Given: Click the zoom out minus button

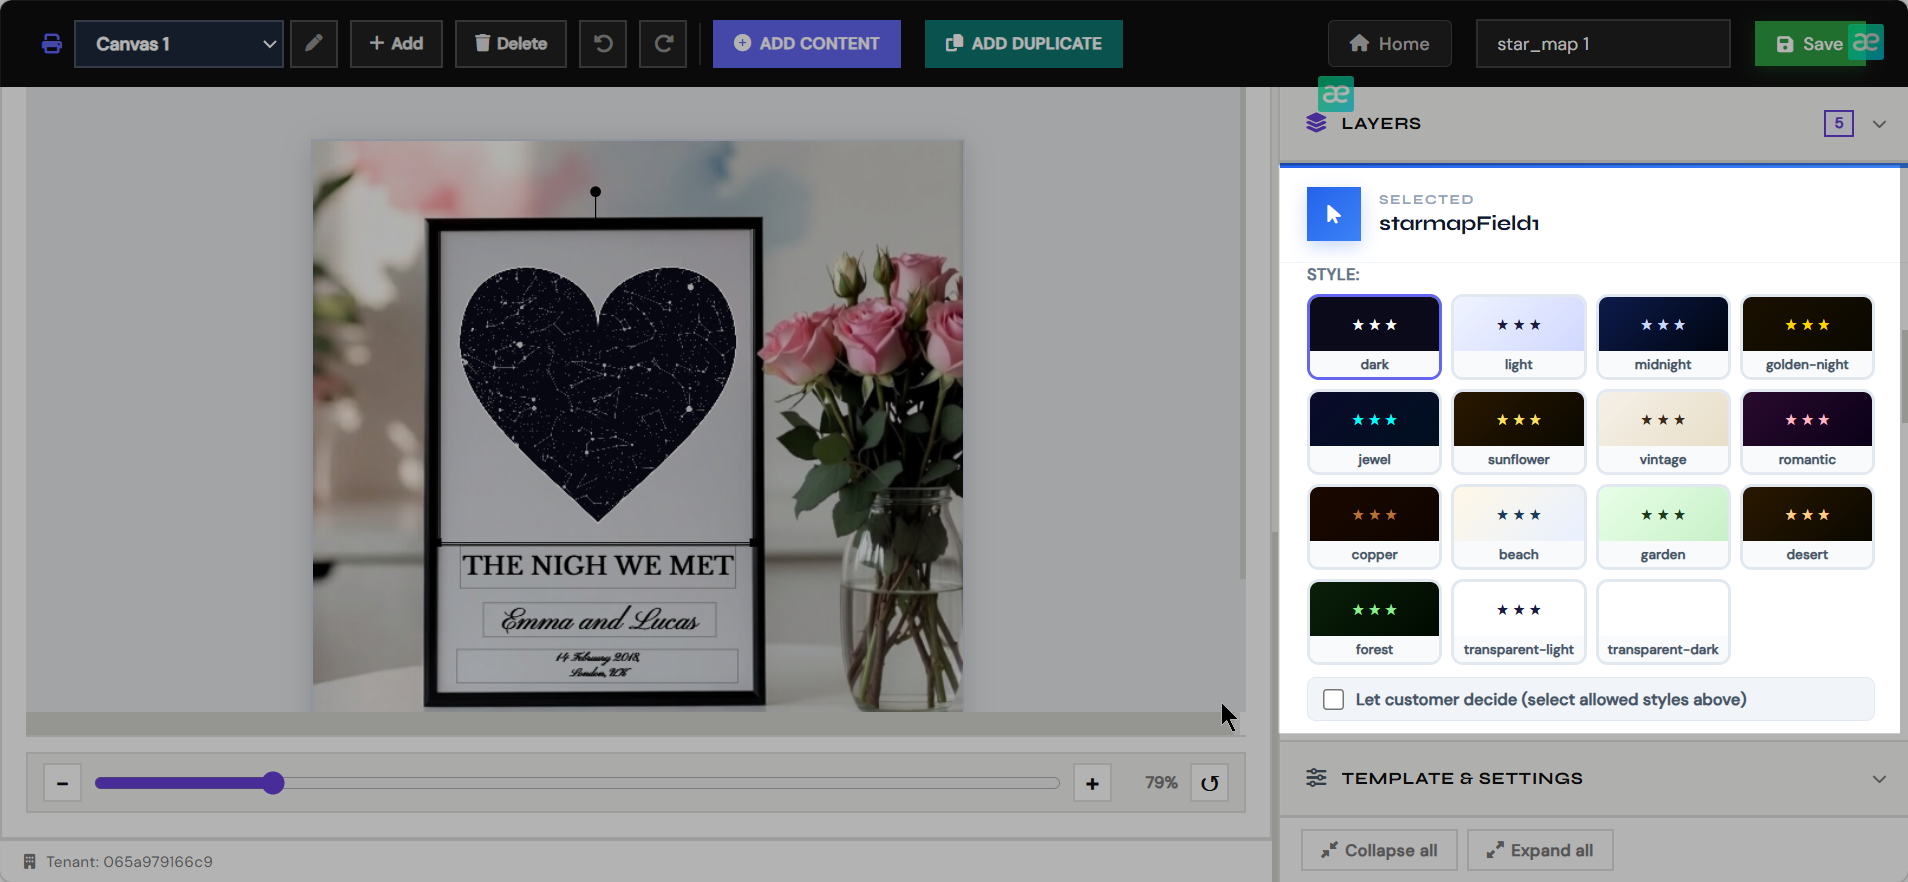Looking at the screenshot, I should click(x=62, y=783).
